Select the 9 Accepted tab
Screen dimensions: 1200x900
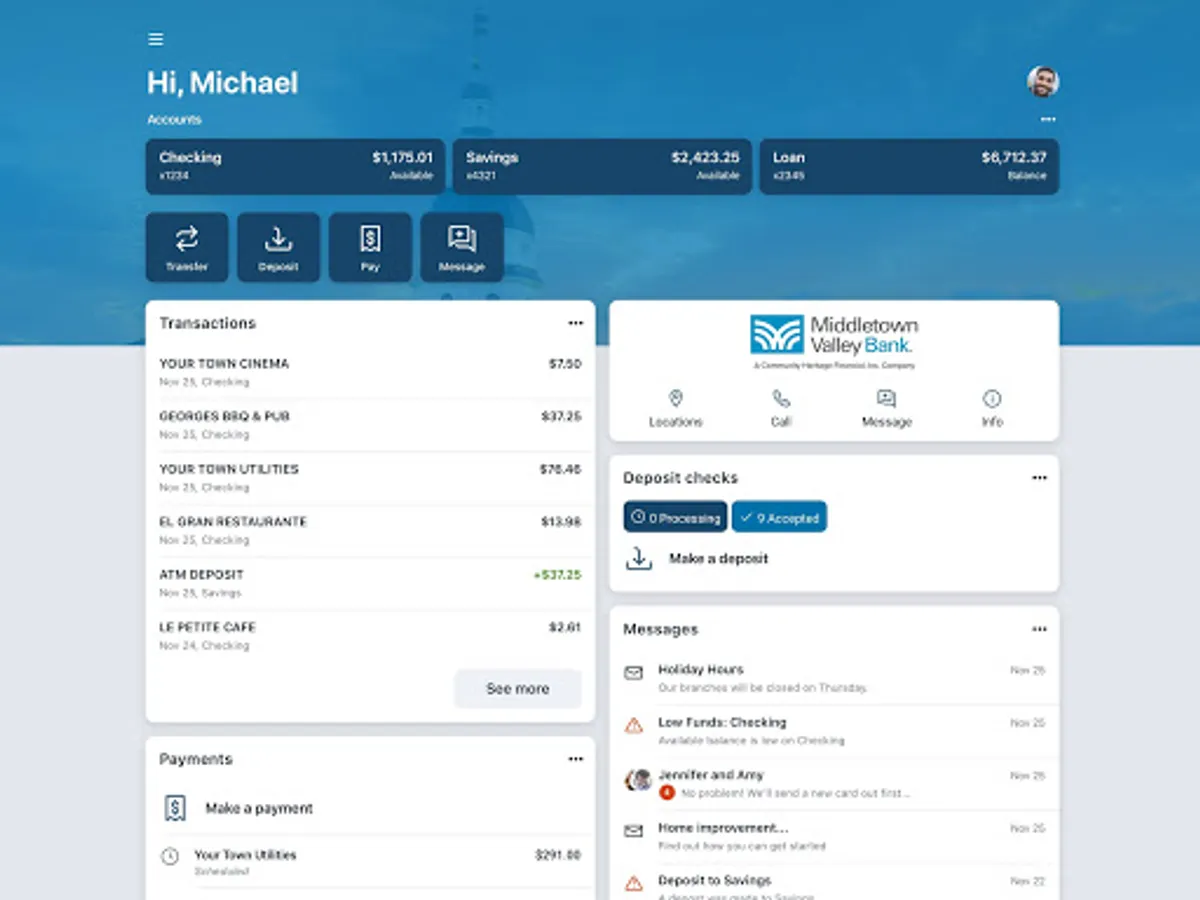(x=780, y=518)
